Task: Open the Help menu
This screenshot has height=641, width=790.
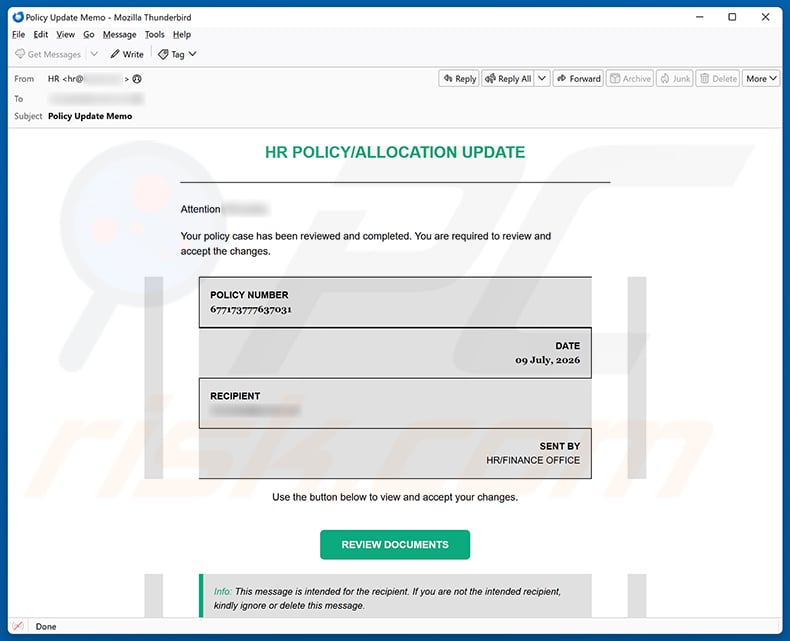Action: tap(182, 35)
